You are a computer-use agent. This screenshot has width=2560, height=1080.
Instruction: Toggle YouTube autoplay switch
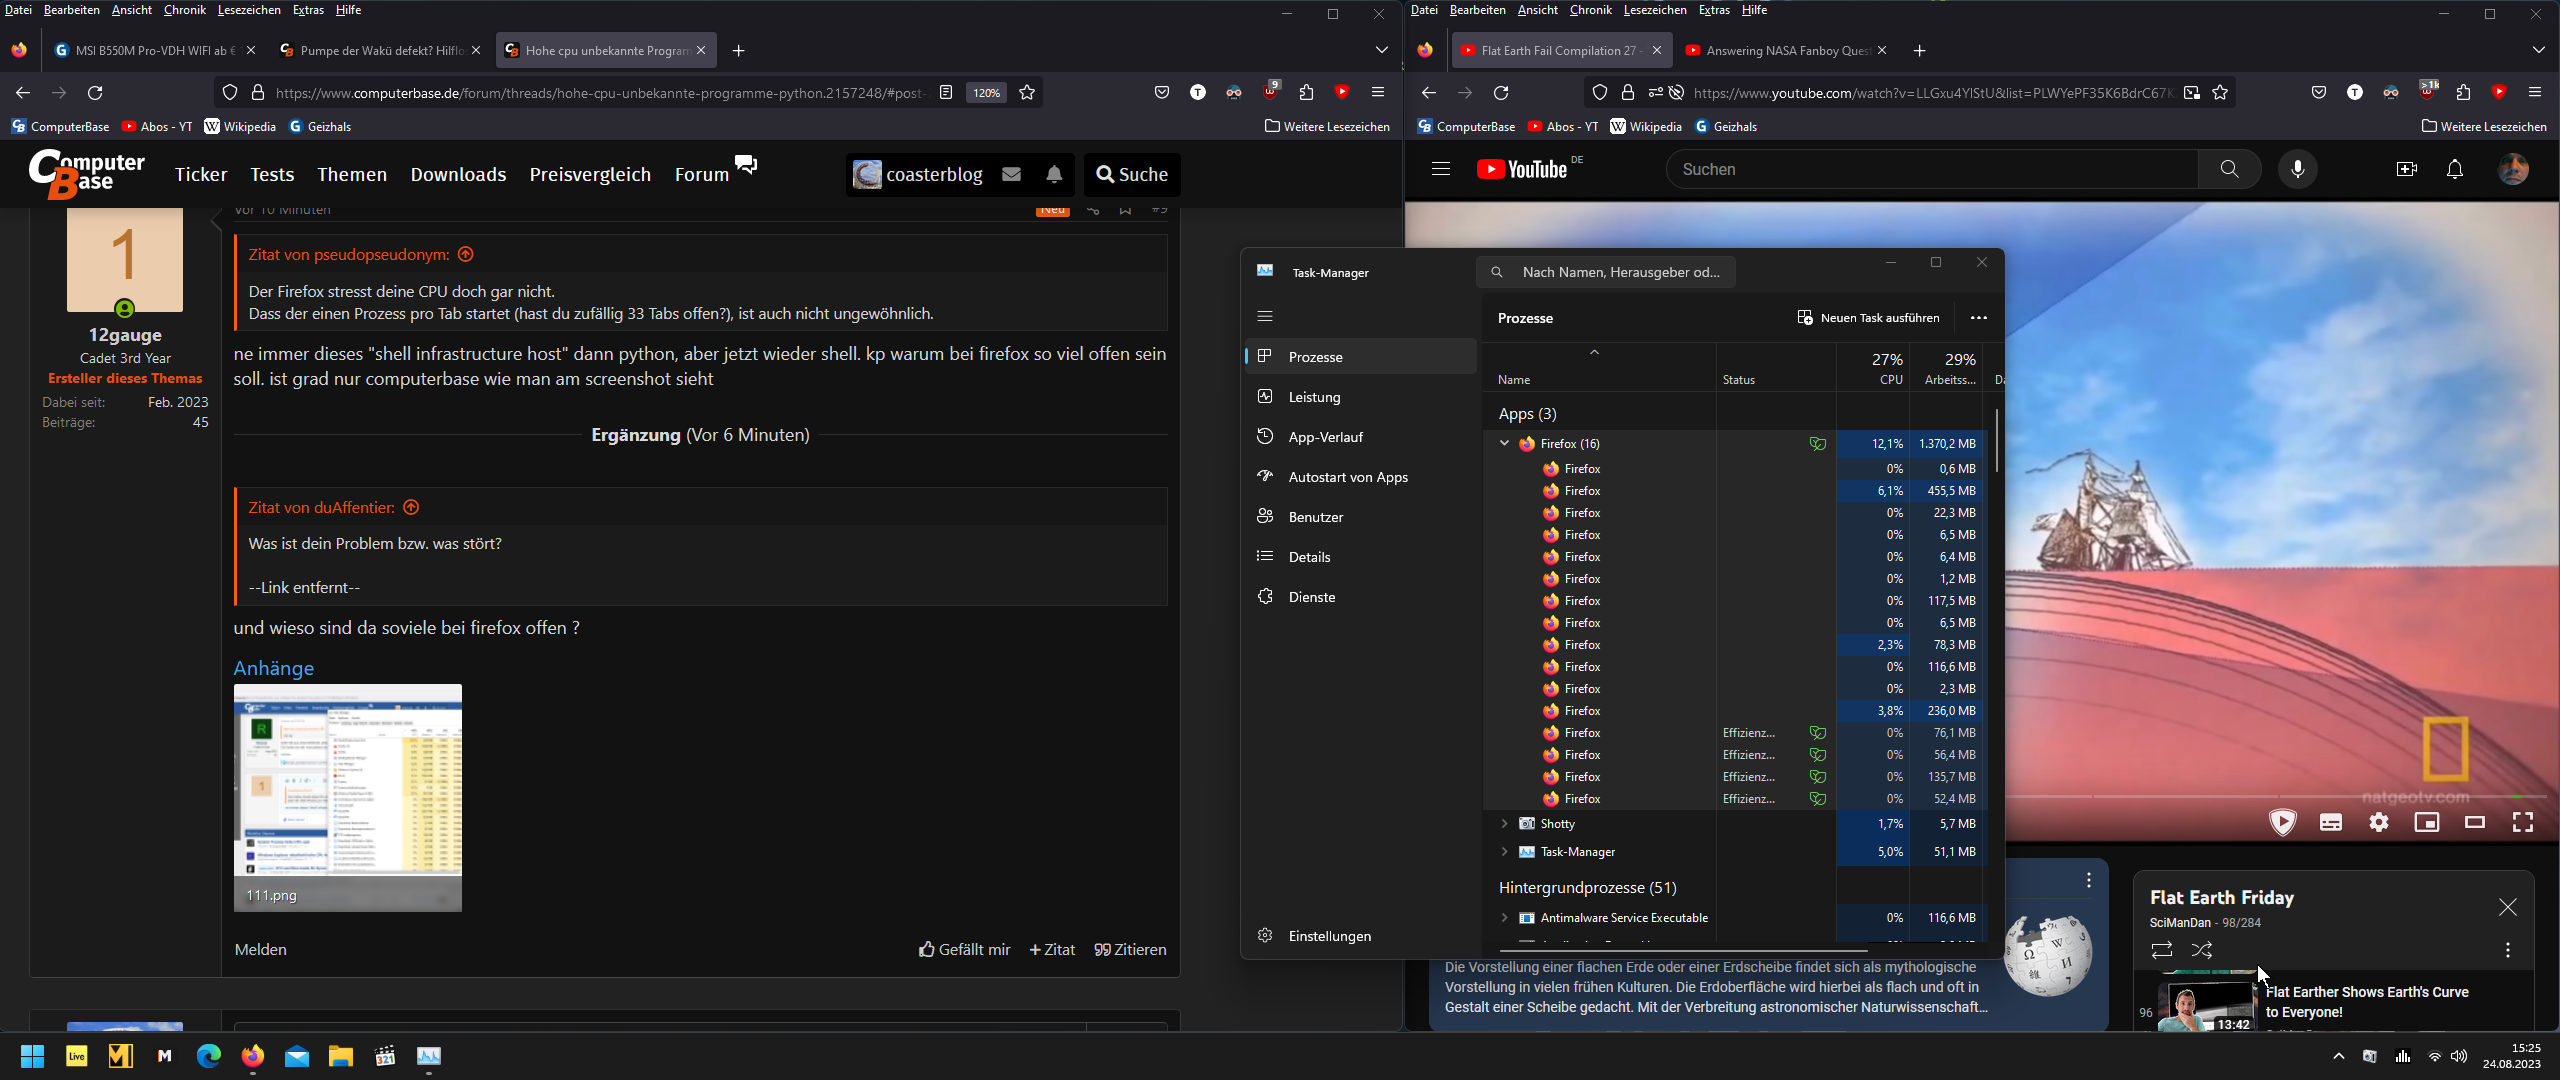click(2282, 822)
